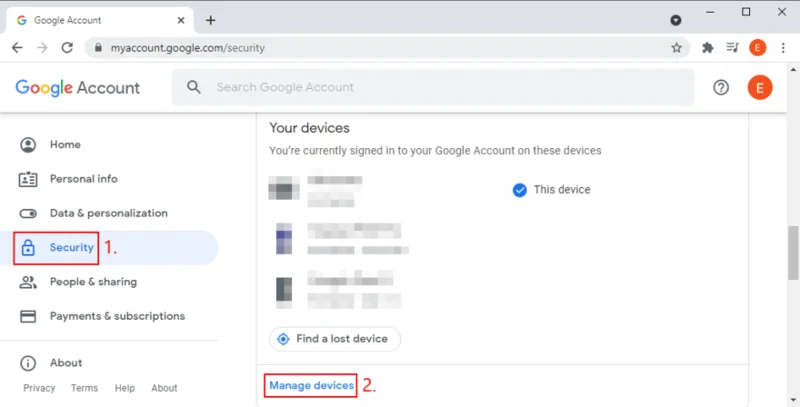Click the search magnifier icon
The width and height of the screenshot is (800, 407).
pos(194,87)
